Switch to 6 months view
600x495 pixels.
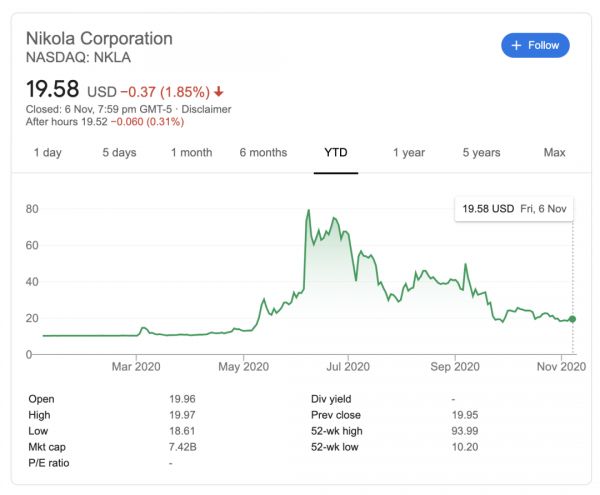pyautogui.click(x=263, y=153)
